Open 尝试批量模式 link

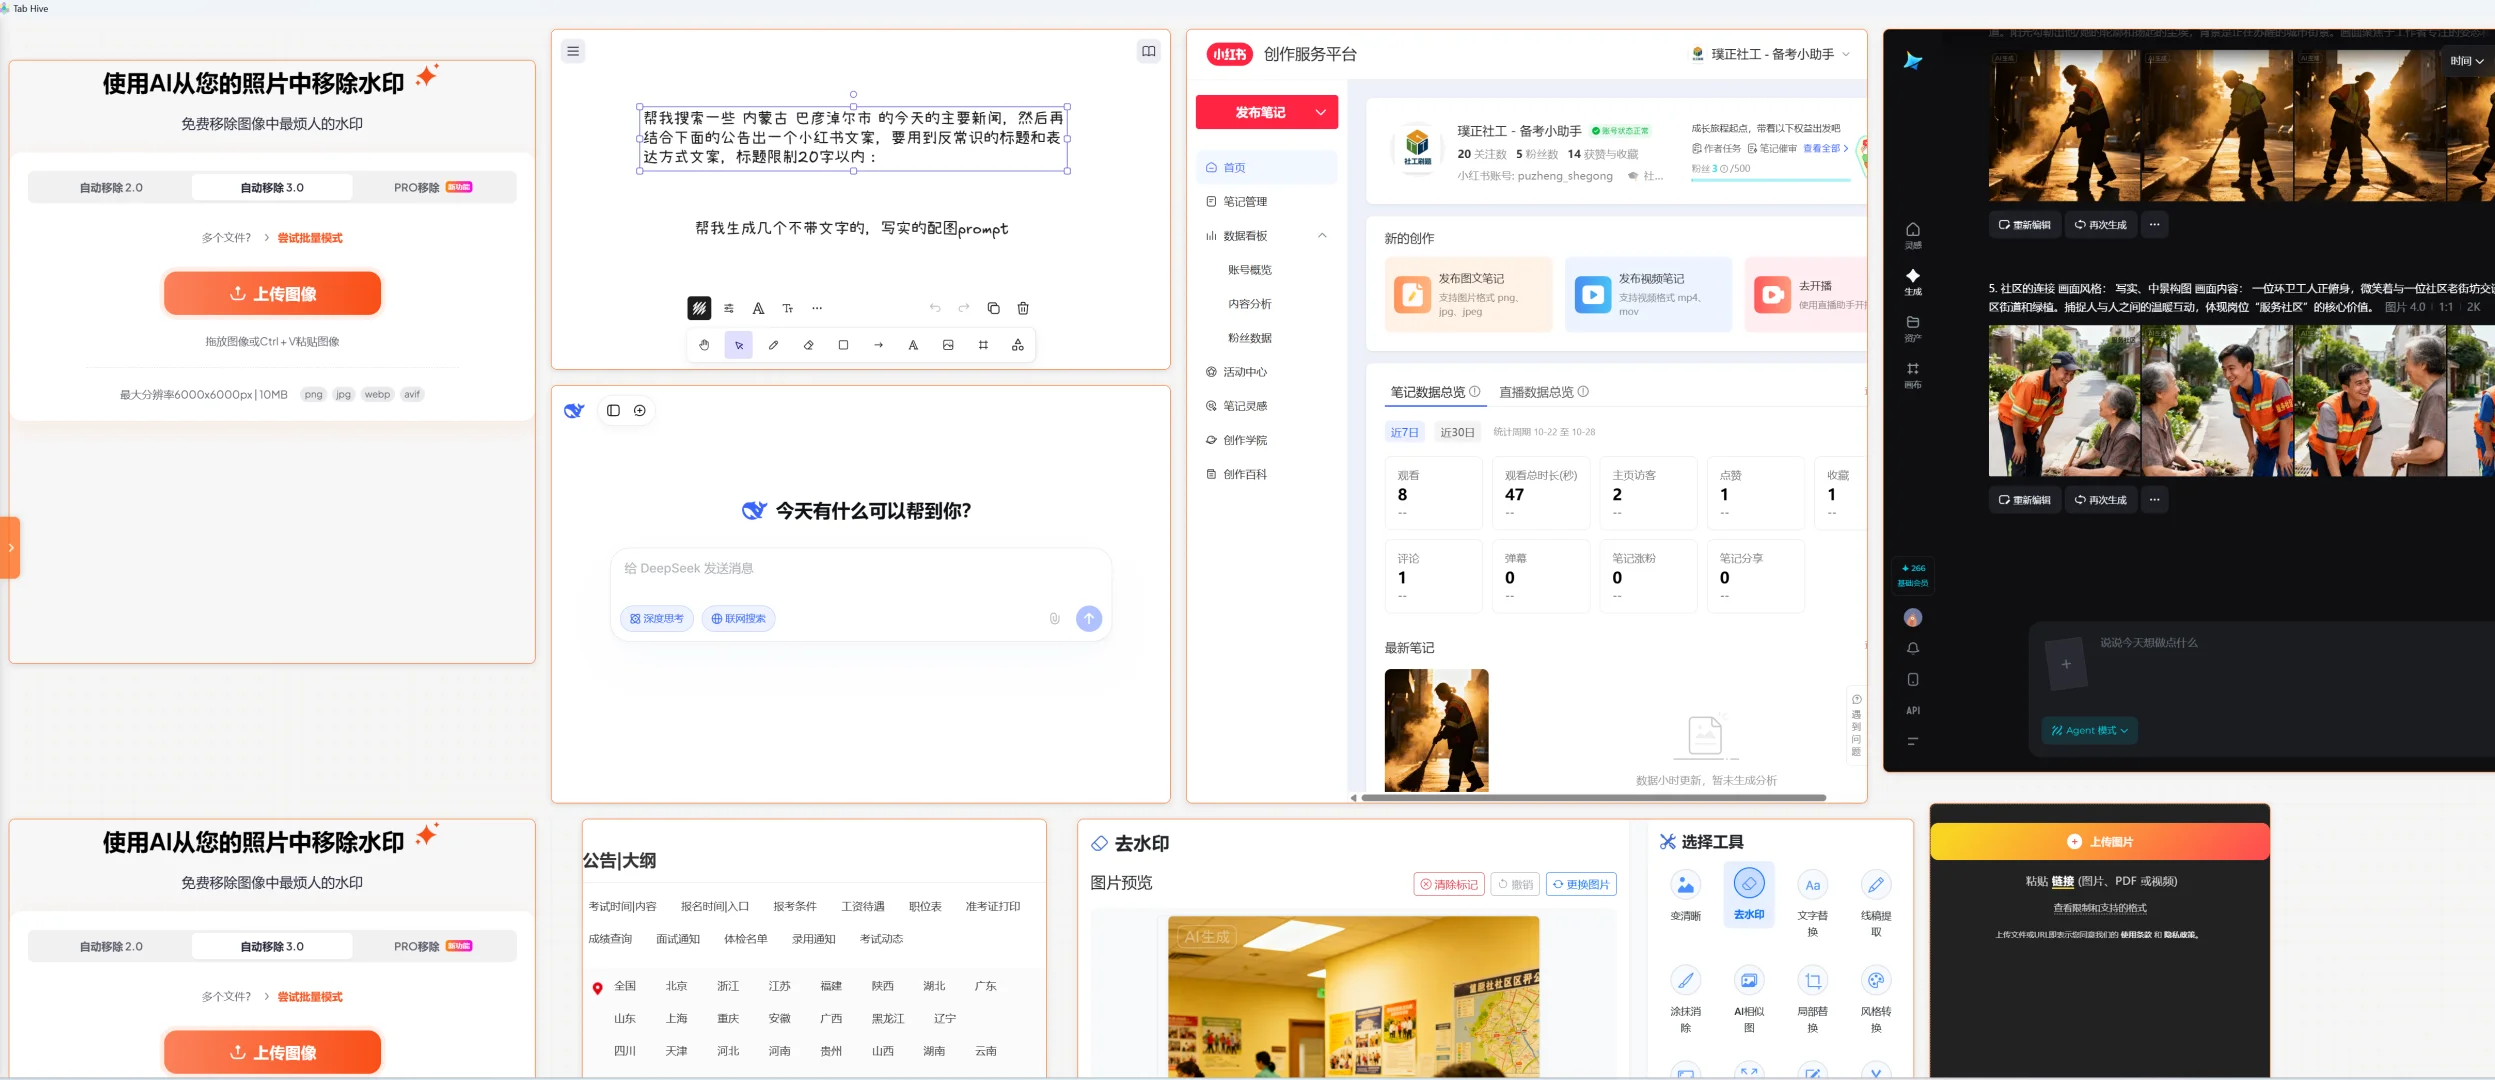(309, 238)
